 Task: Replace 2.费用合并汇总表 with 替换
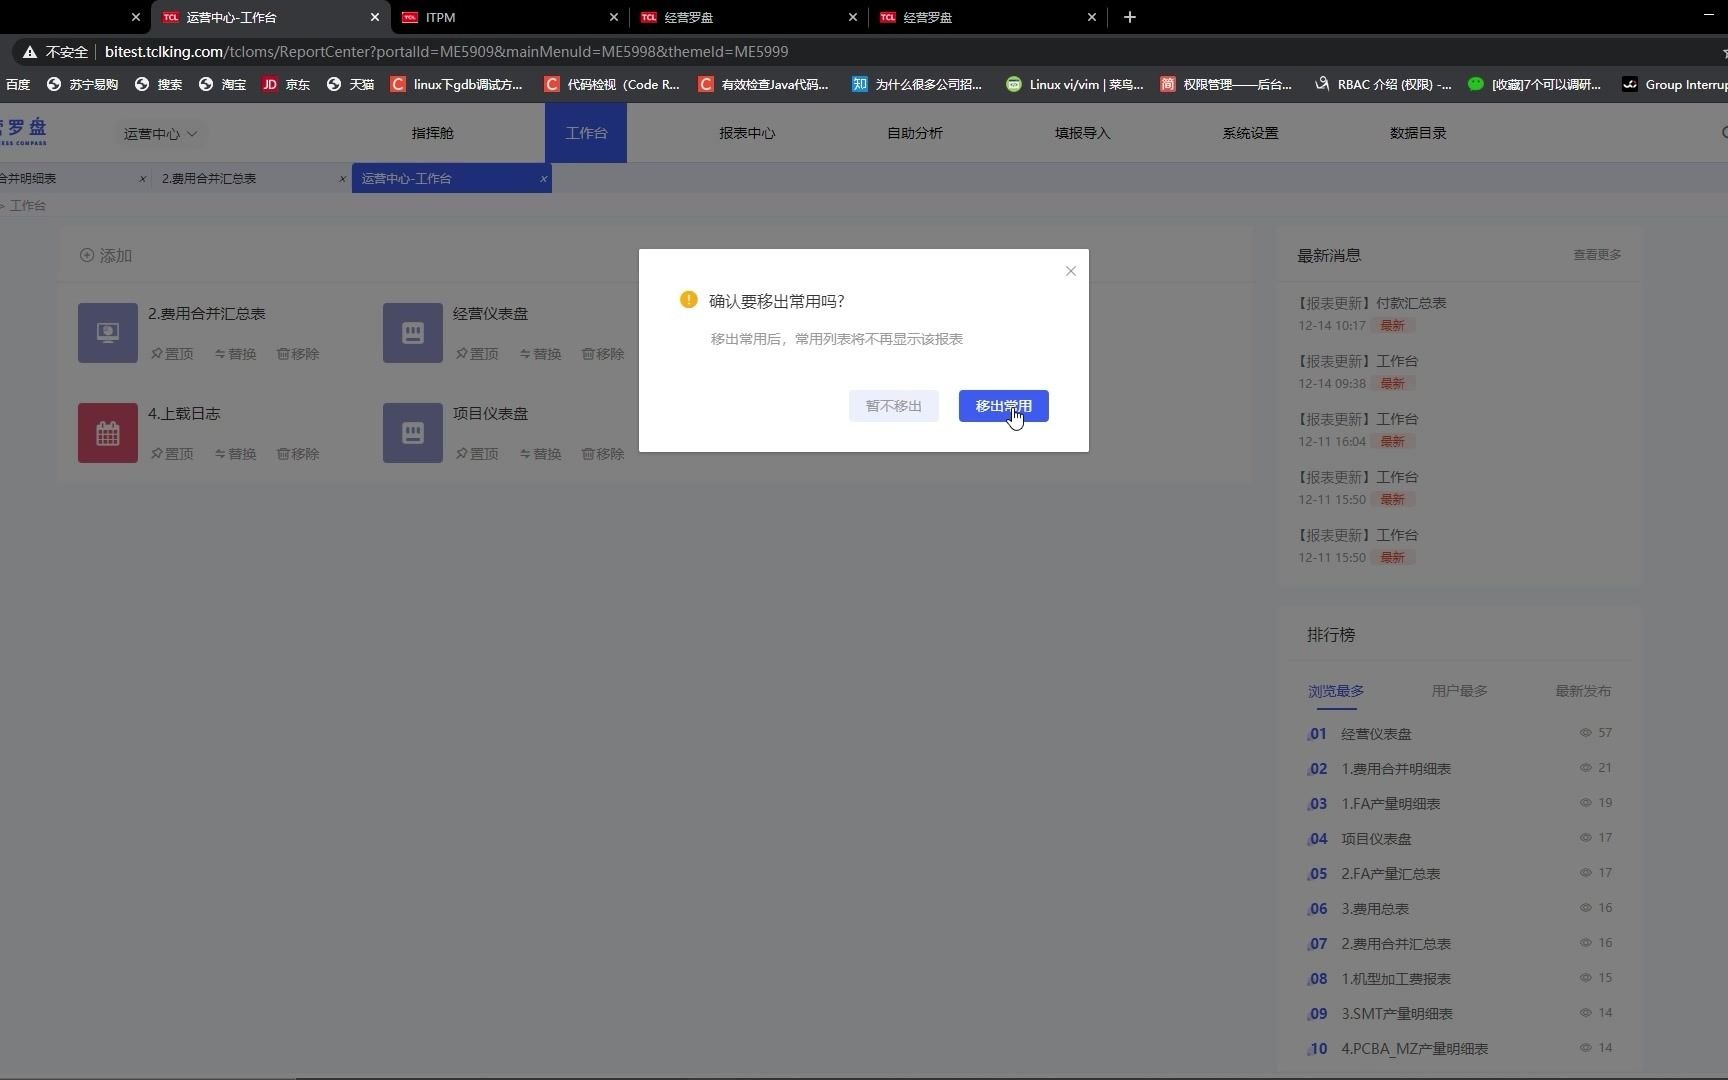[x=235, y=354]
